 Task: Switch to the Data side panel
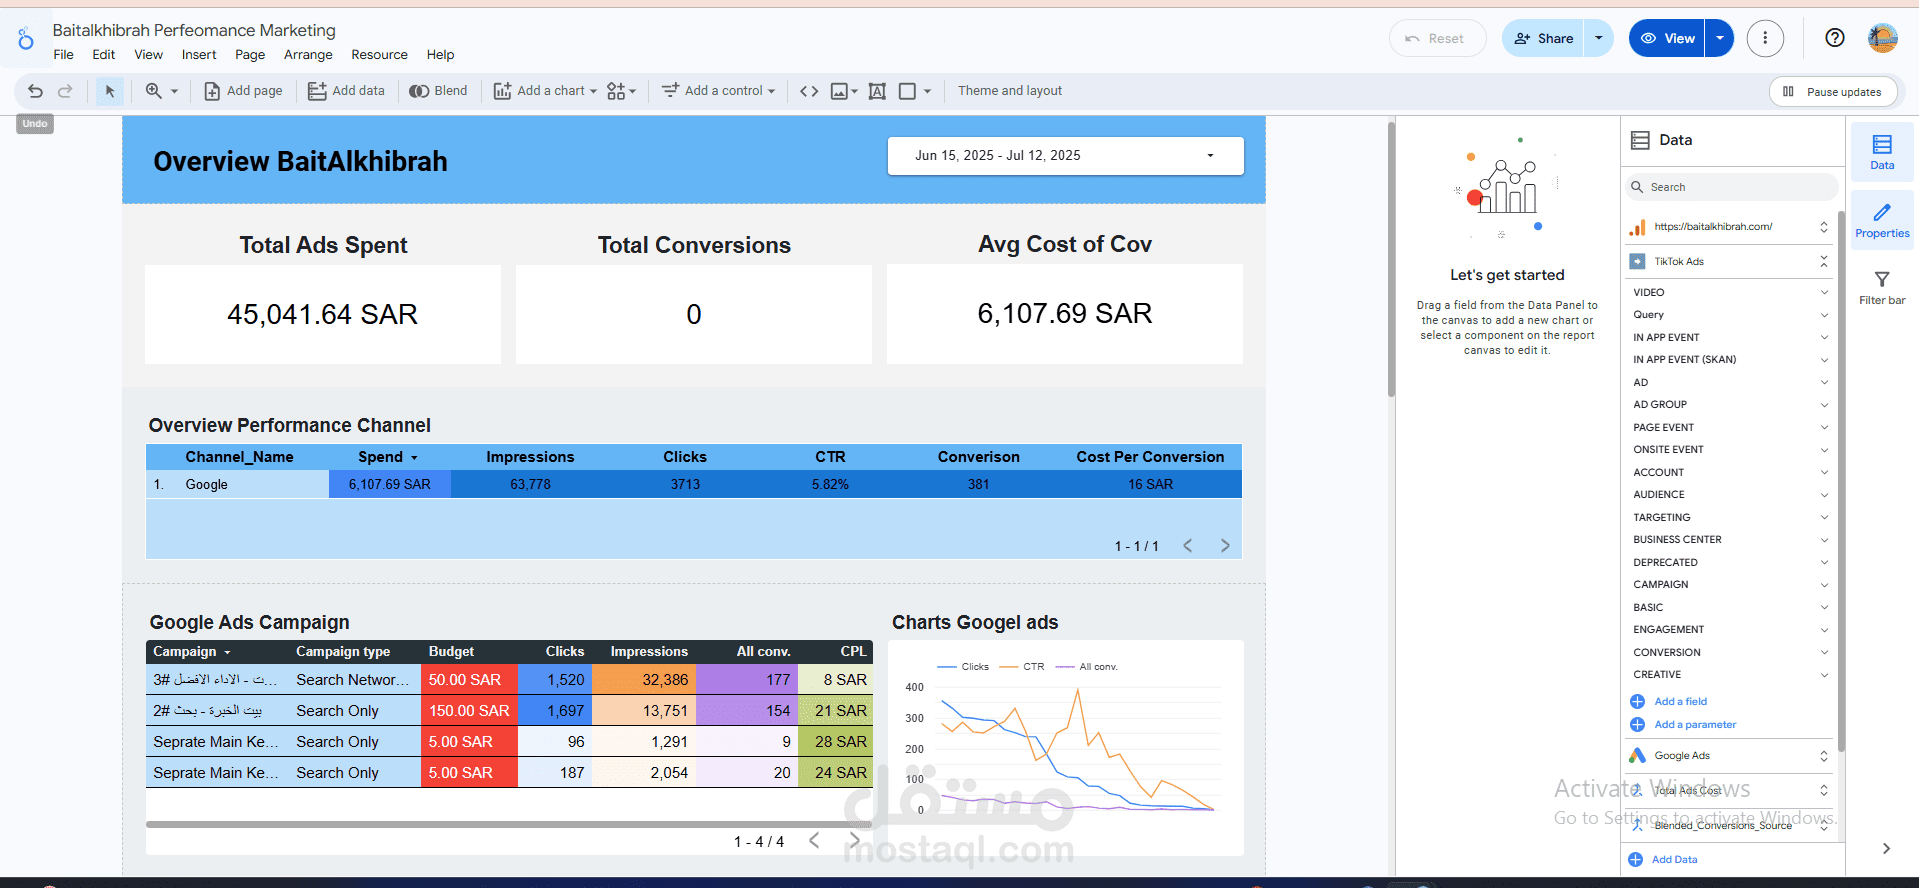tap(1882, 152)
